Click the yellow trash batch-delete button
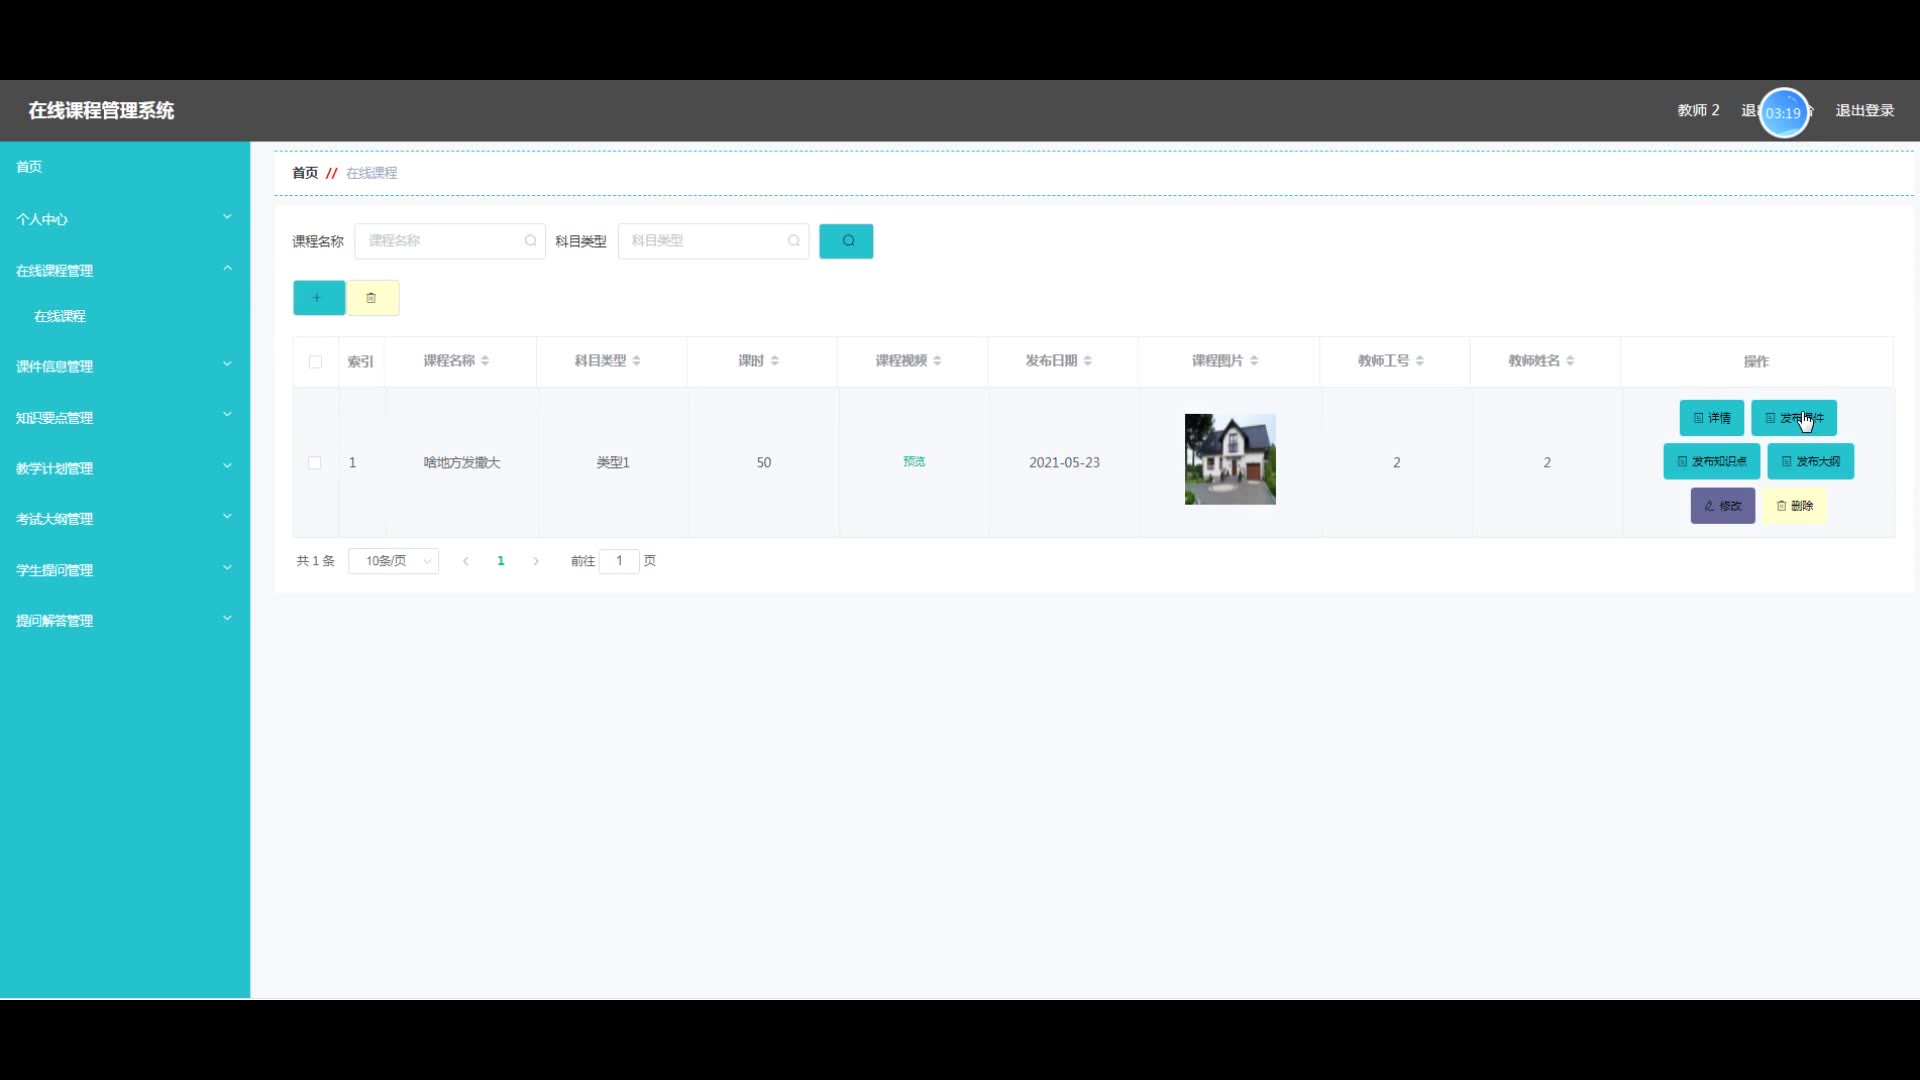This screenshot has width=1920, height=1080. click(372, 298)
